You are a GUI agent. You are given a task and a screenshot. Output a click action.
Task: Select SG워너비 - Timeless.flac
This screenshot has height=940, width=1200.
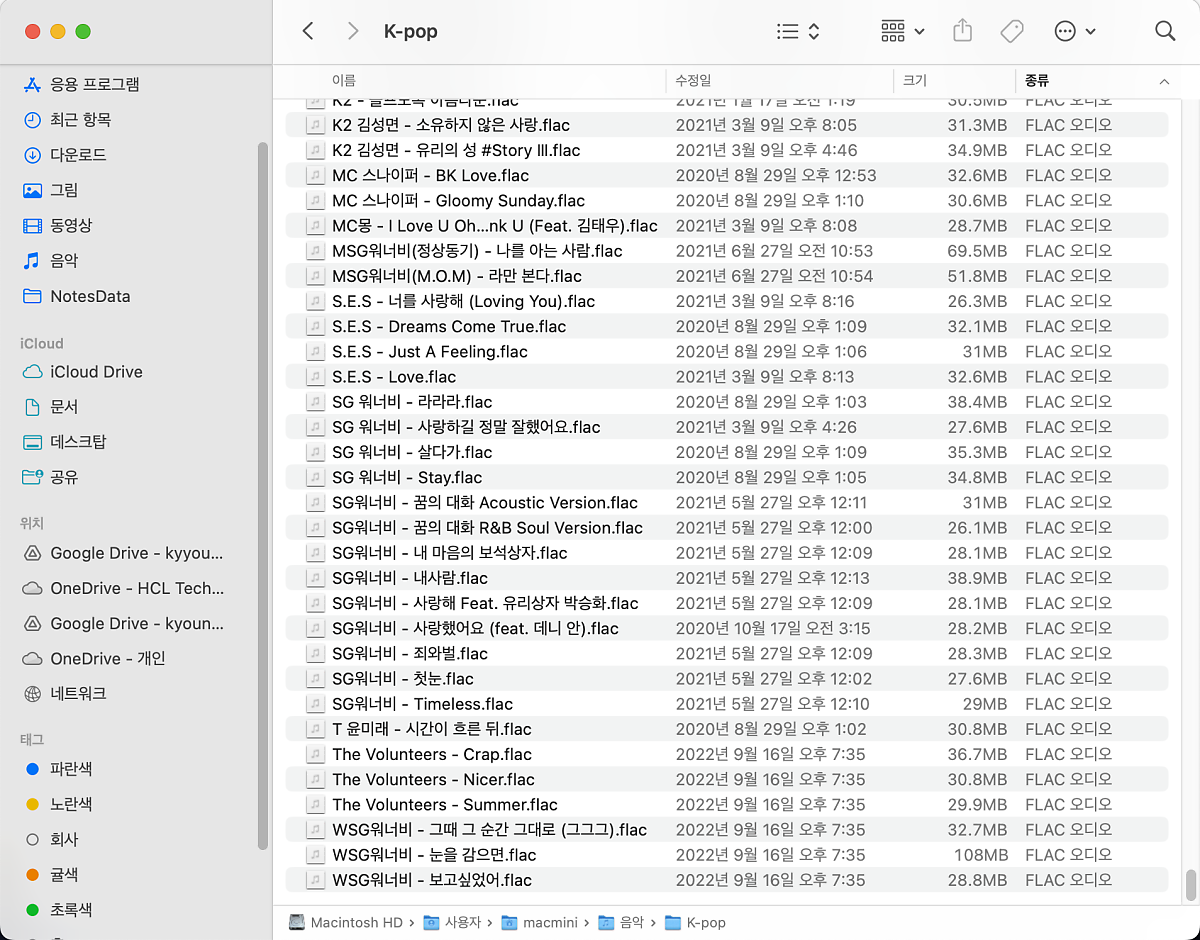[x=726, y=704]
